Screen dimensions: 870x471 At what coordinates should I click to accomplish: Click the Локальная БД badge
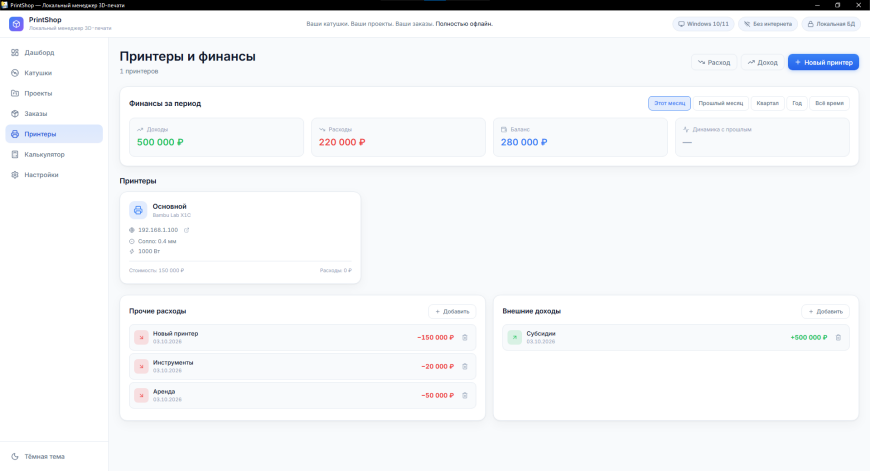pyautogui.click(x=831, y=24)
